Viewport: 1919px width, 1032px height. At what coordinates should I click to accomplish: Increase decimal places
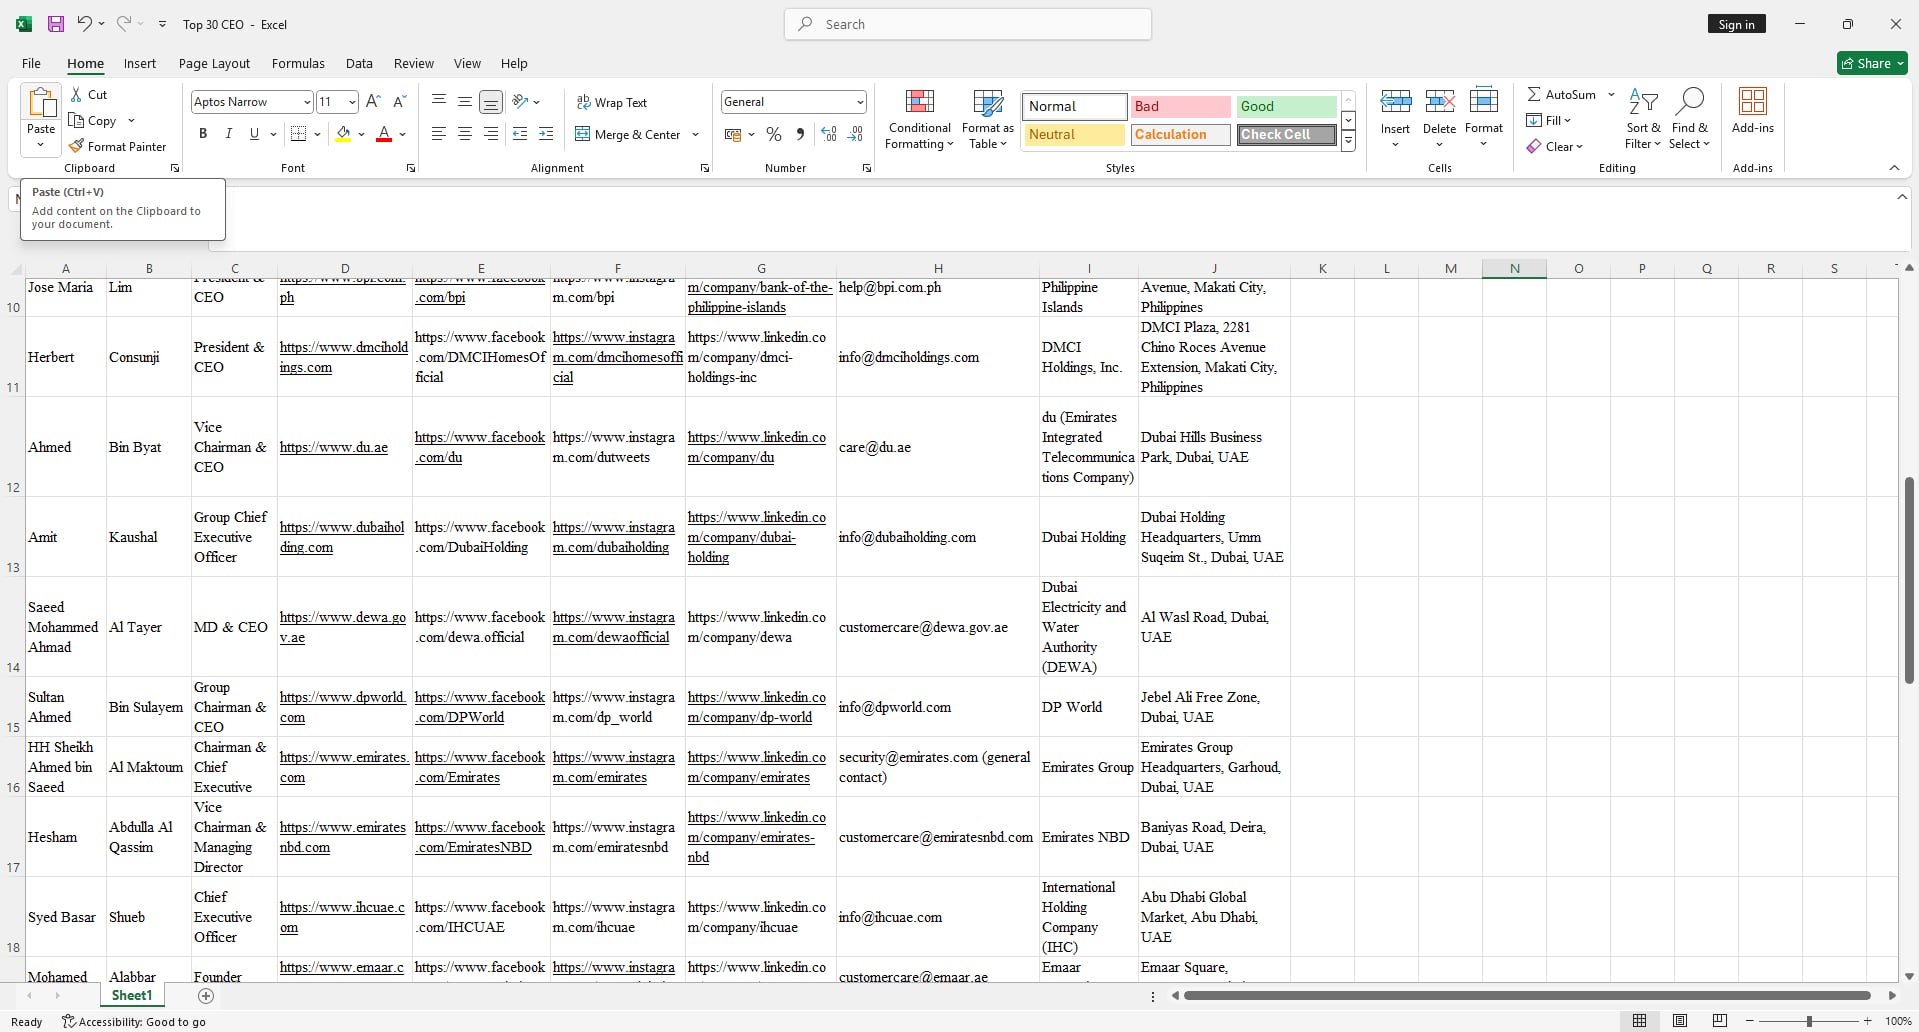[x=829, y=134]
